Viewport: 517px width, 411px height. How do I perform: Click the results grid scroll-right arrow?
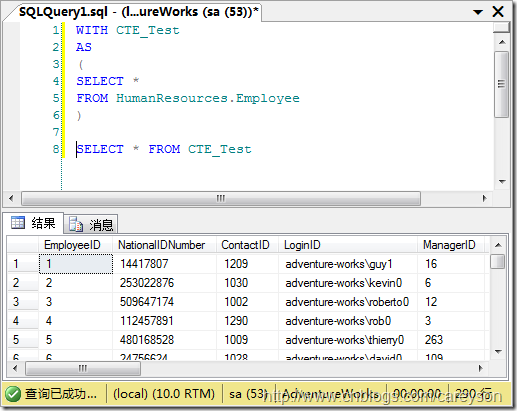point(480,368)
